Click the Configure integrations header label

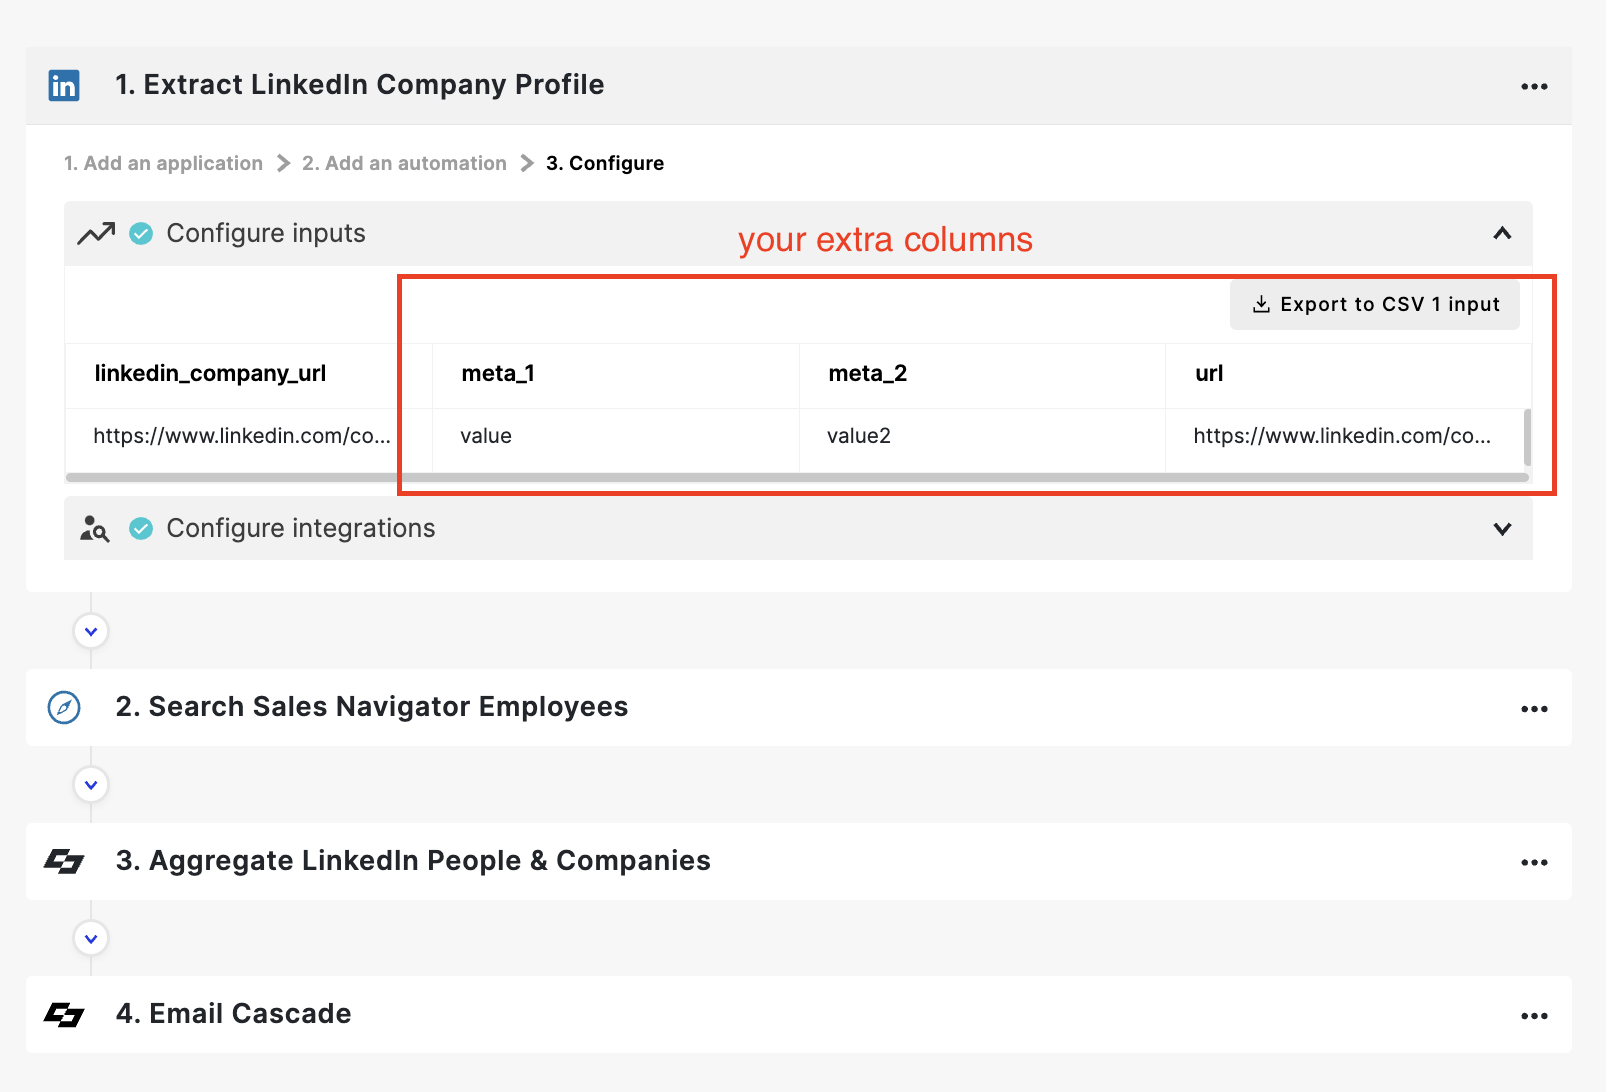(x=301, y=529)
